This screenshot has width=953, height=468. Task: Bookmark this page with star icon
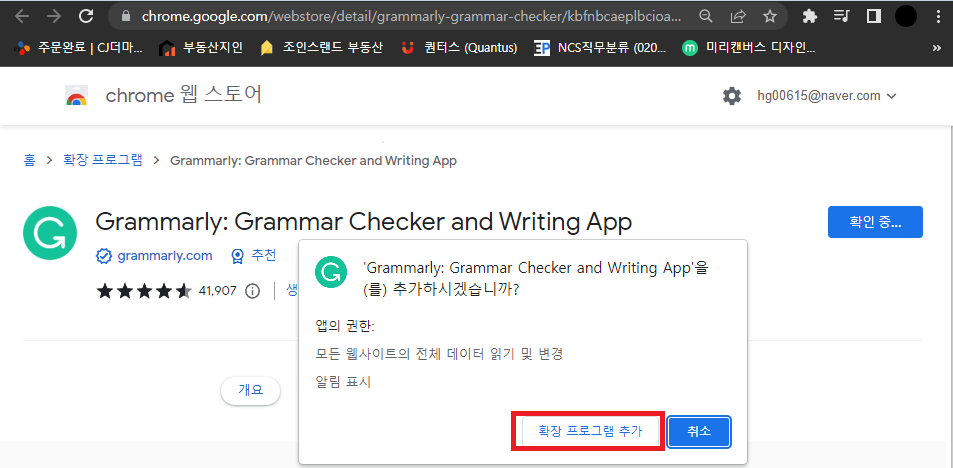pyautogui.click(x=769, y=16)
